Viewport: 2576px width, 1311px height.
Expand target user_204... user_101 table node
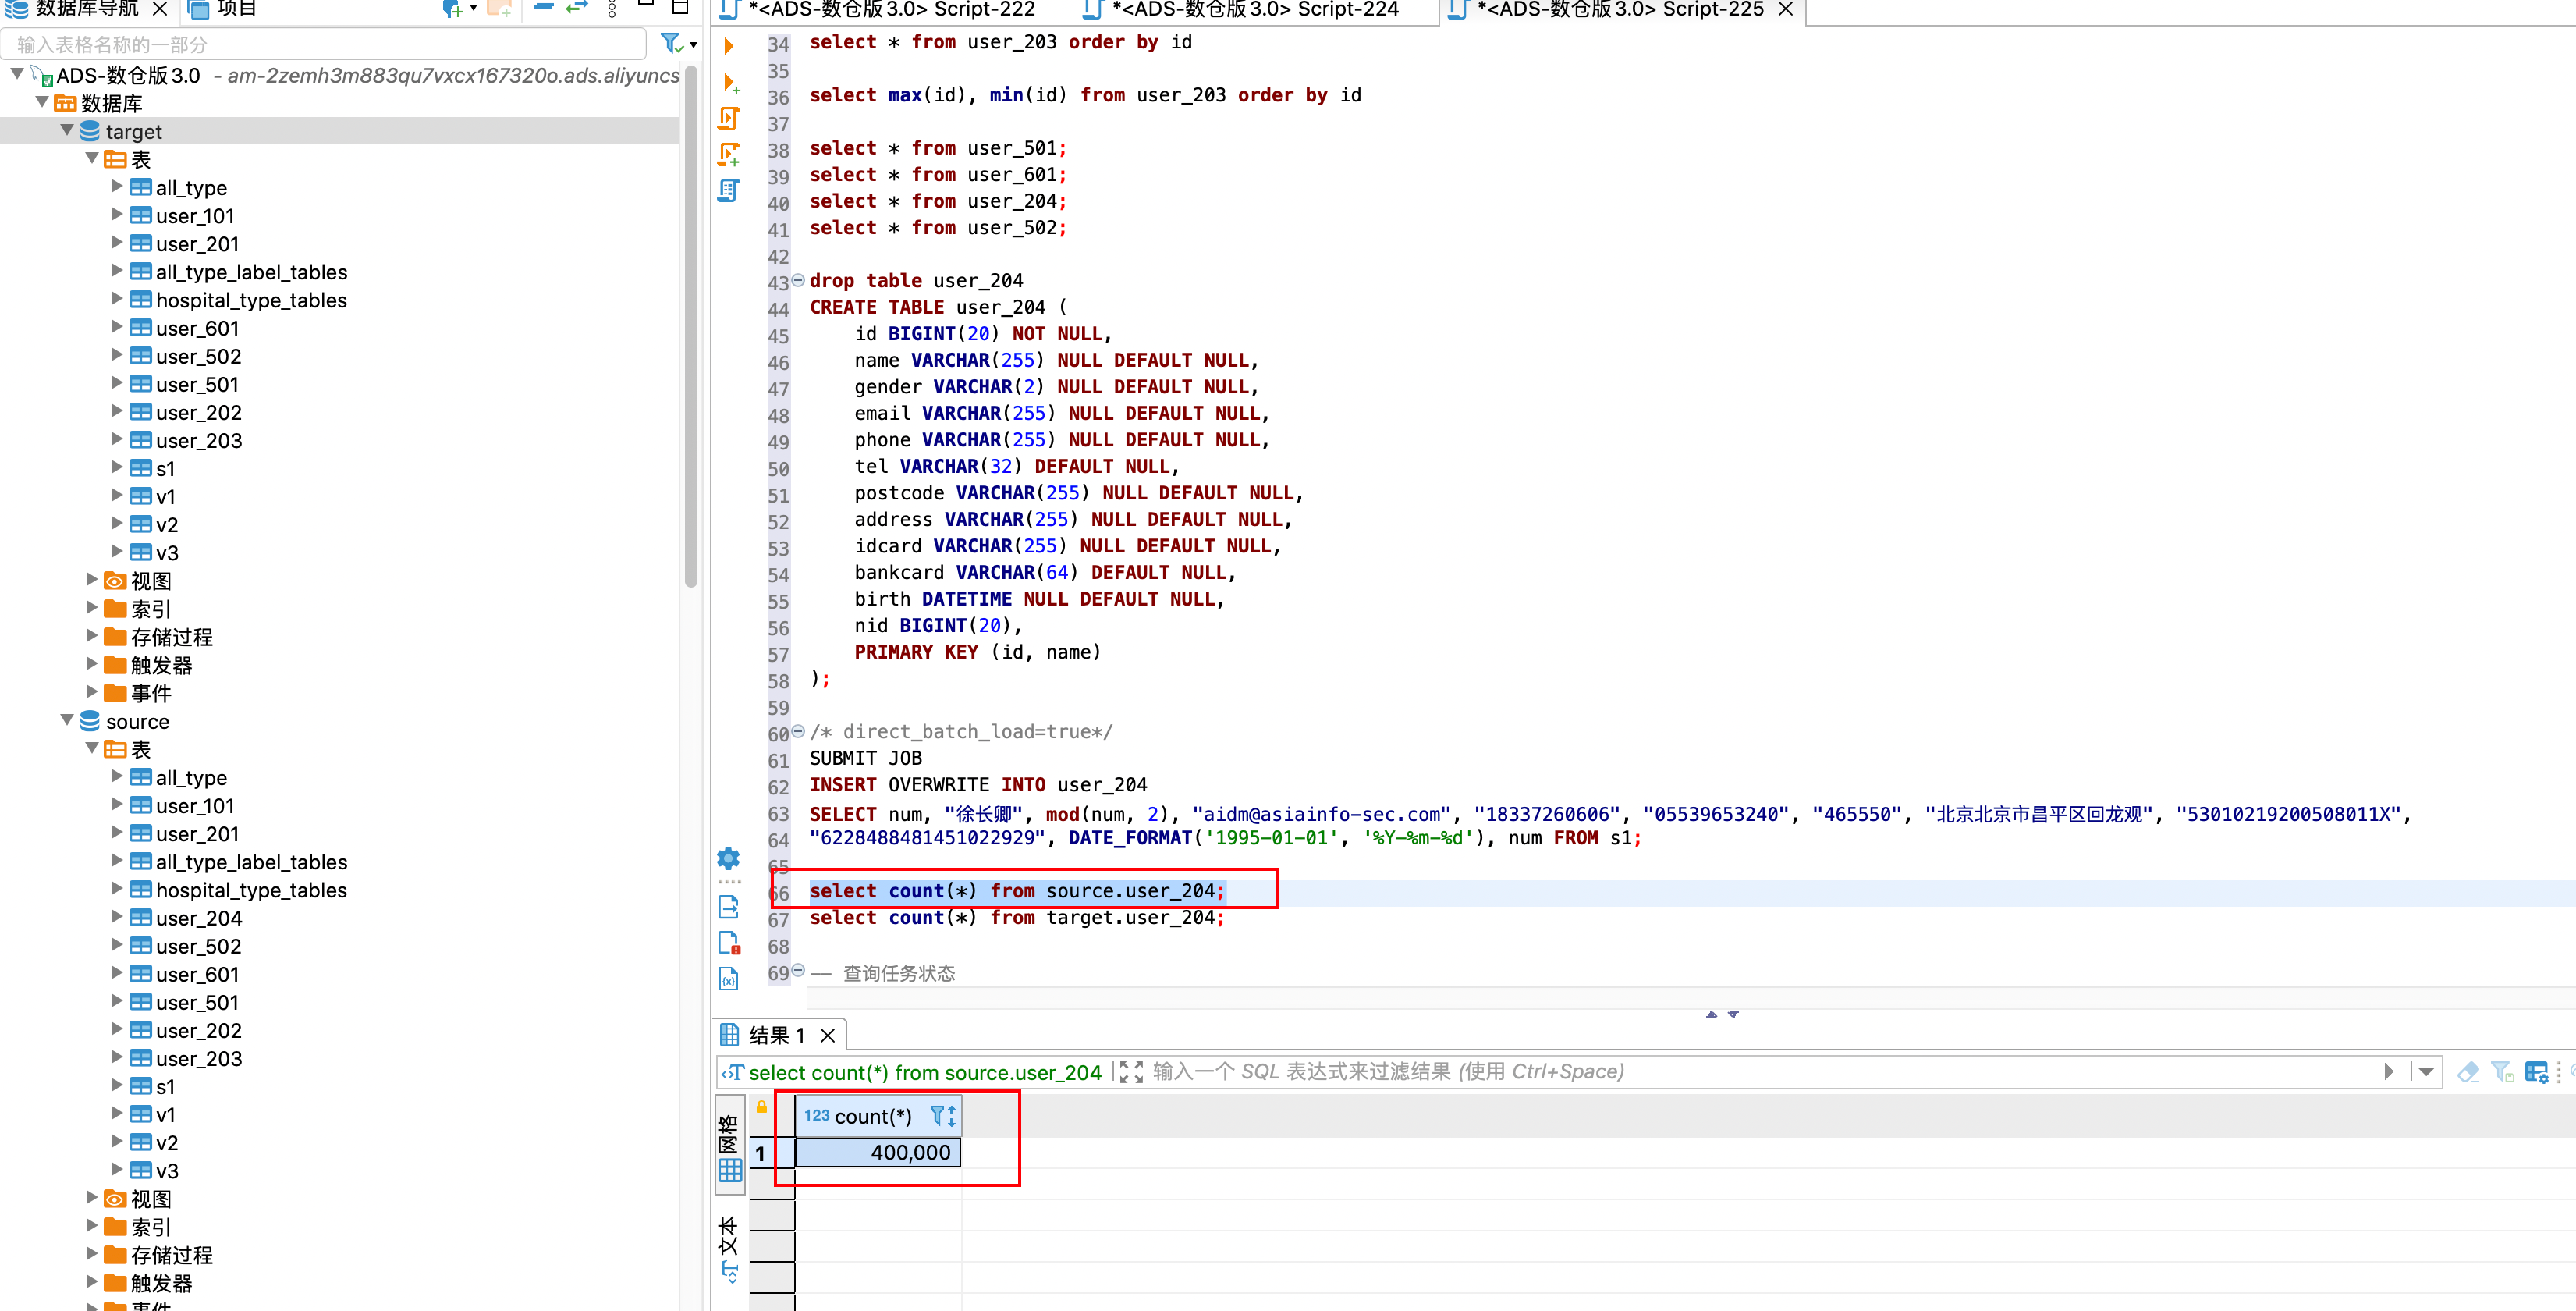tap(117, 214)
